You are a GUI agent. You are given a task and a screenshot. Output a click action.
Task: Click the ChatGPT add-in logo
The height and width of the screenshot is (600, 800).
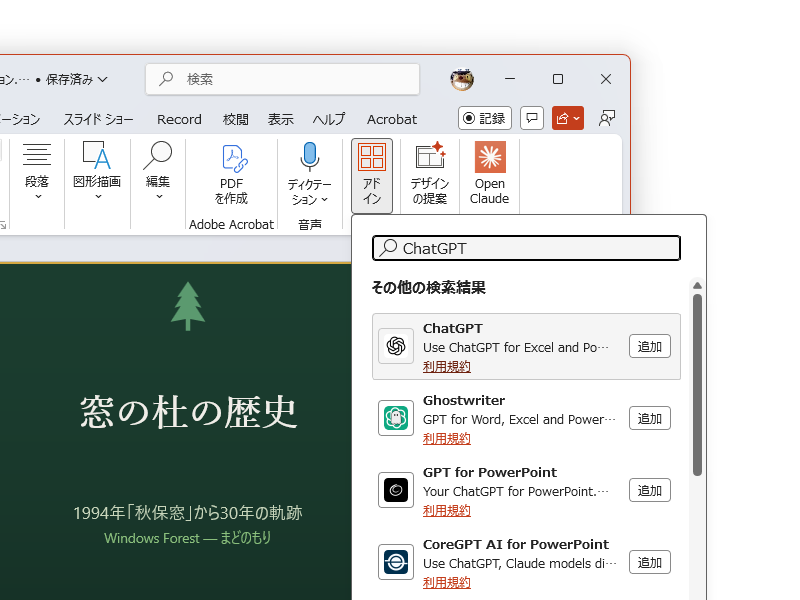click(x=396, y=346)
